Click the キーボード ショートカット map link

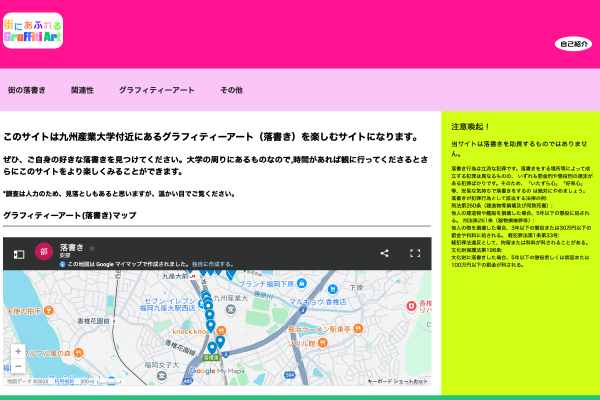coord(397,381)
